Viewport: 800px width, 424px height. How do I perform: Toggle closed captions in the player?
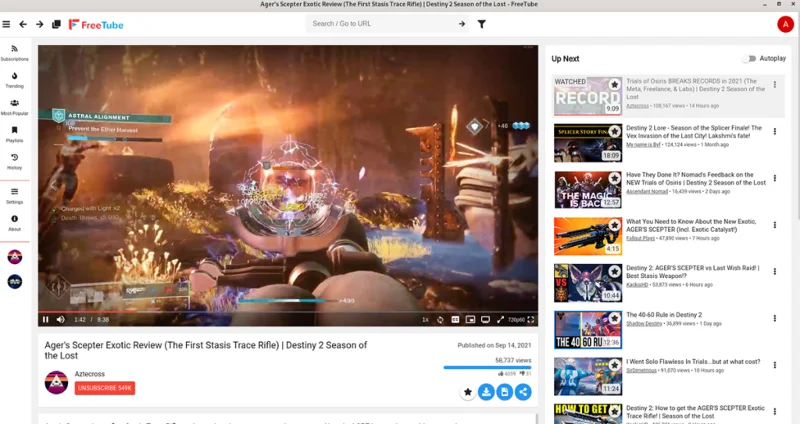click(455, 319)
